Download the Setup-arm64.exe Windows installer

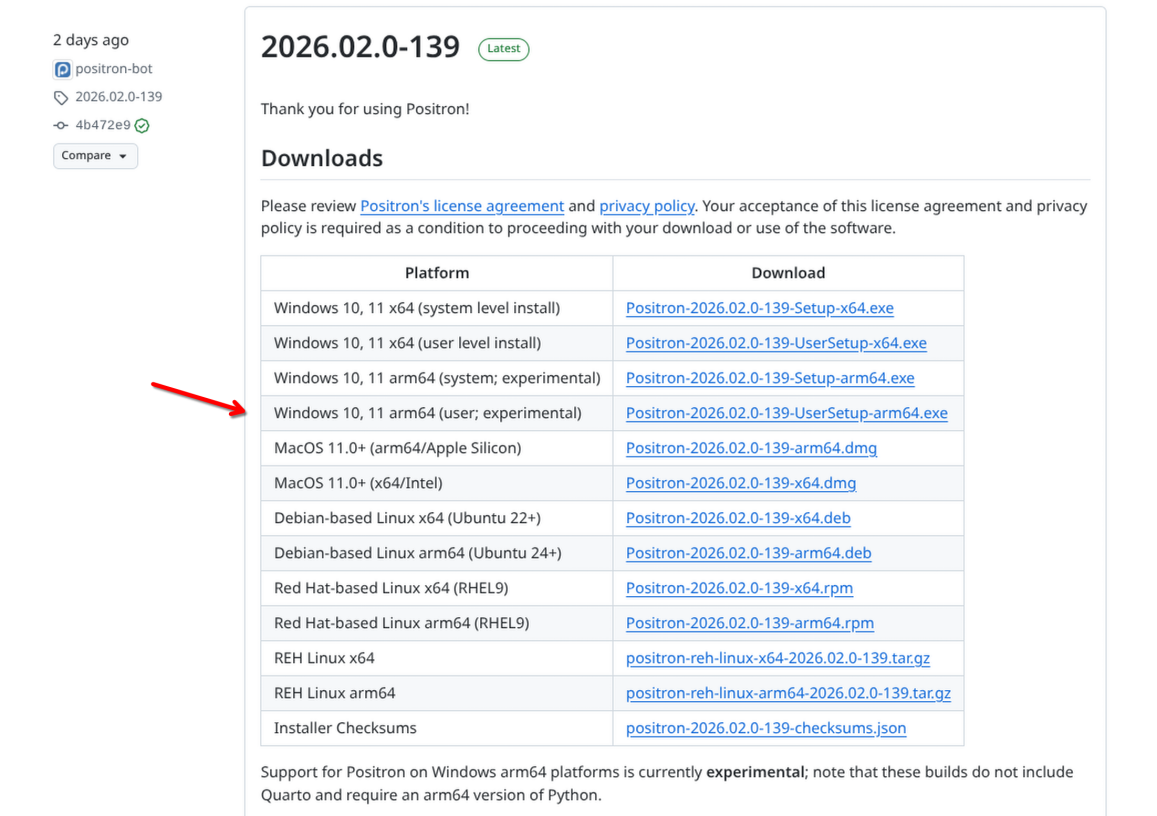click(x=770, y=378)
